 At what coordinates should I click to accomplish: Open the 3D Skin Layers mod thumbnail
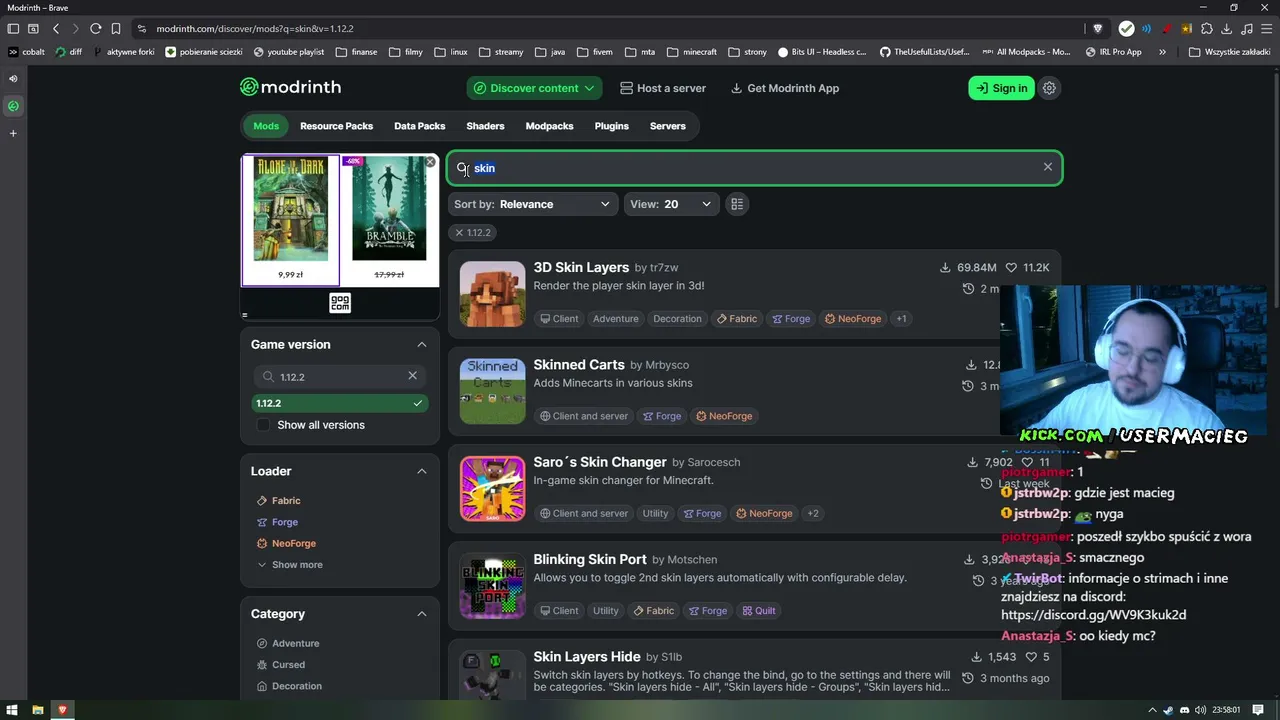(x=492, y=294)
